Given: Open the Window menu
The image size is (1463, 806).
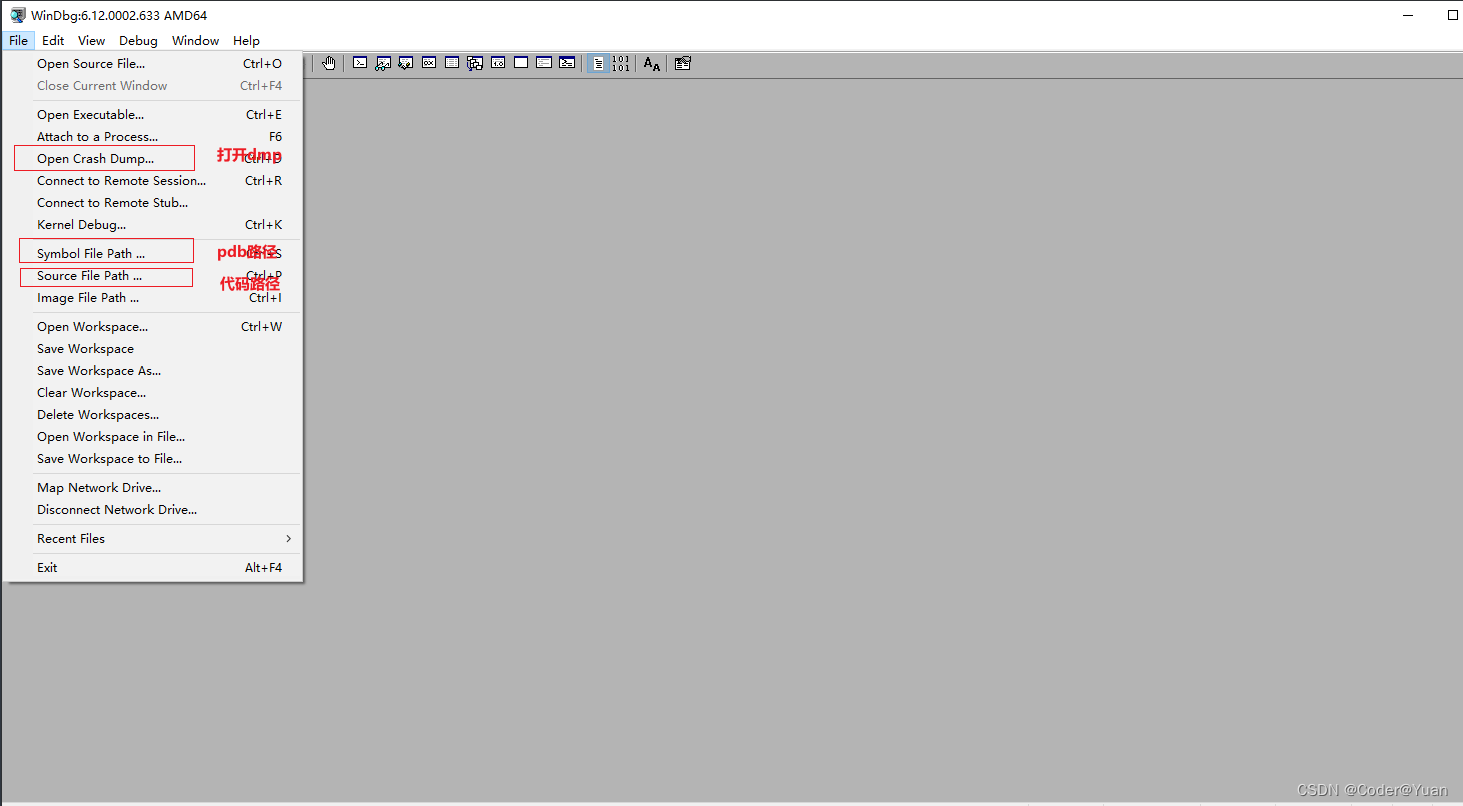Looking at the screenshot, I should (195, 41).
